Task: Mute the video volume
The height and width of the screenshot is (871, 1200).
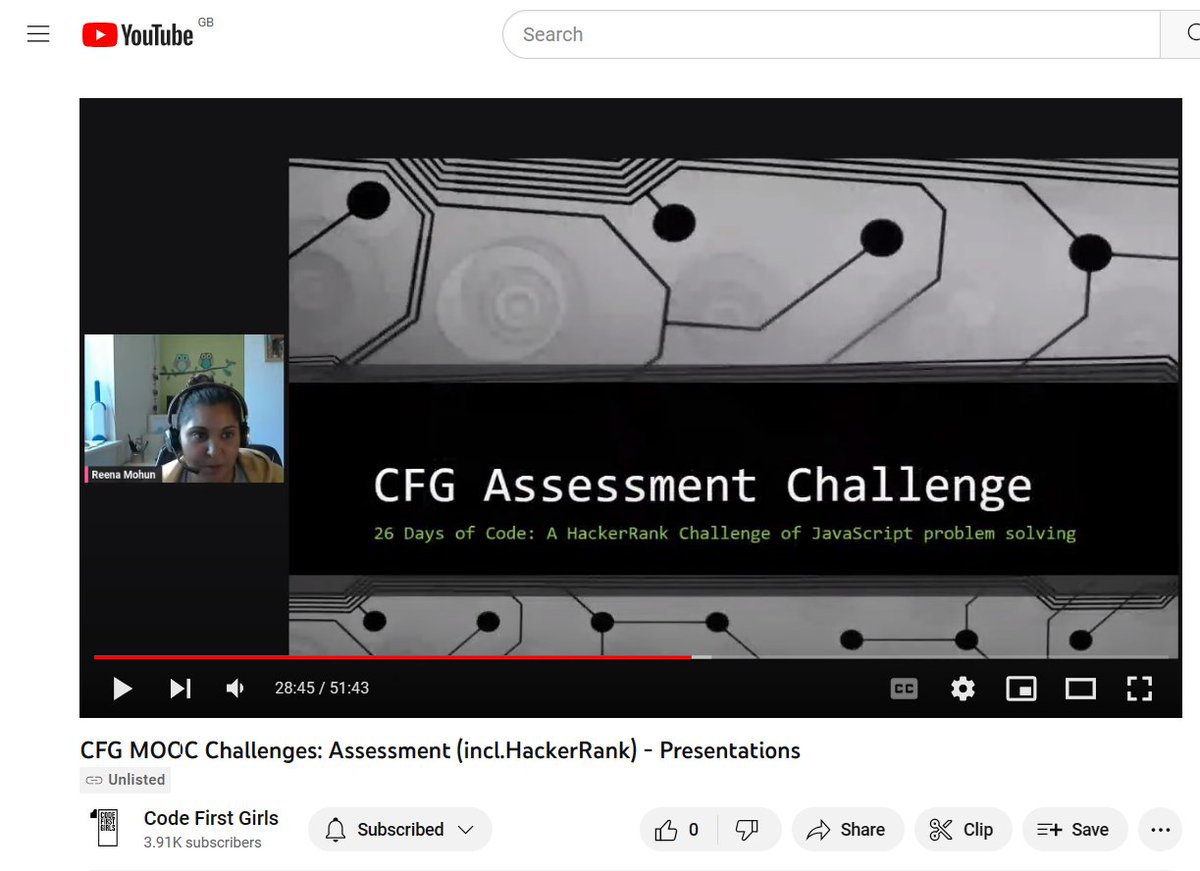Action: click(x=235, y=688)
